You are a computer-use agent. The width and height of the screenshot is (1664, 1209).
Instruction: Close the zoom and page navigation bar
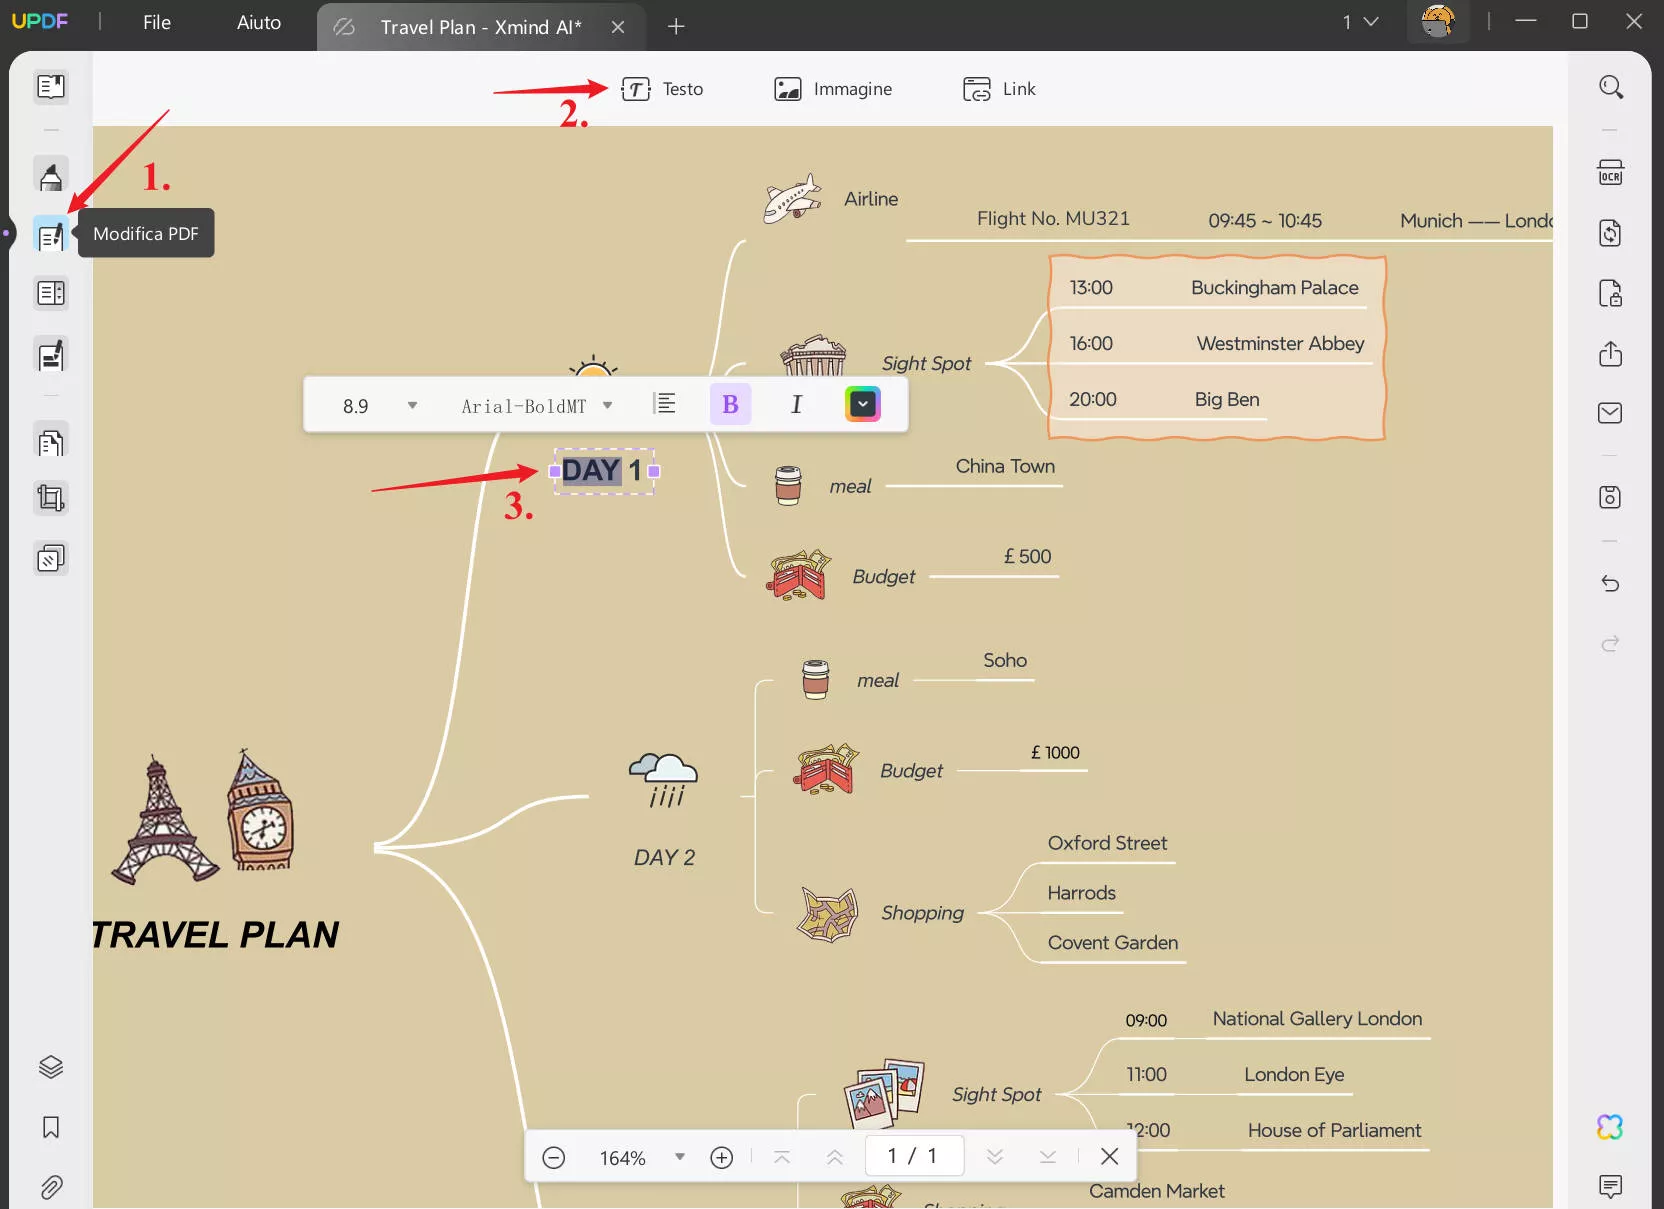(x=1109, y=1156)
